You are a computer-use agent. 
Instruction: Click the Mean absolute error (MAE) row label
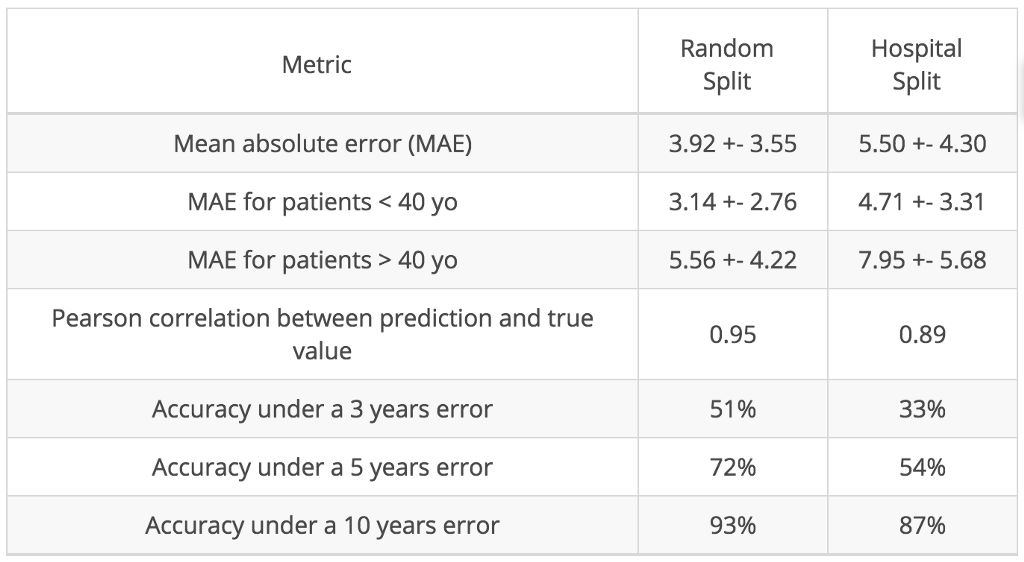pos(322,143)
